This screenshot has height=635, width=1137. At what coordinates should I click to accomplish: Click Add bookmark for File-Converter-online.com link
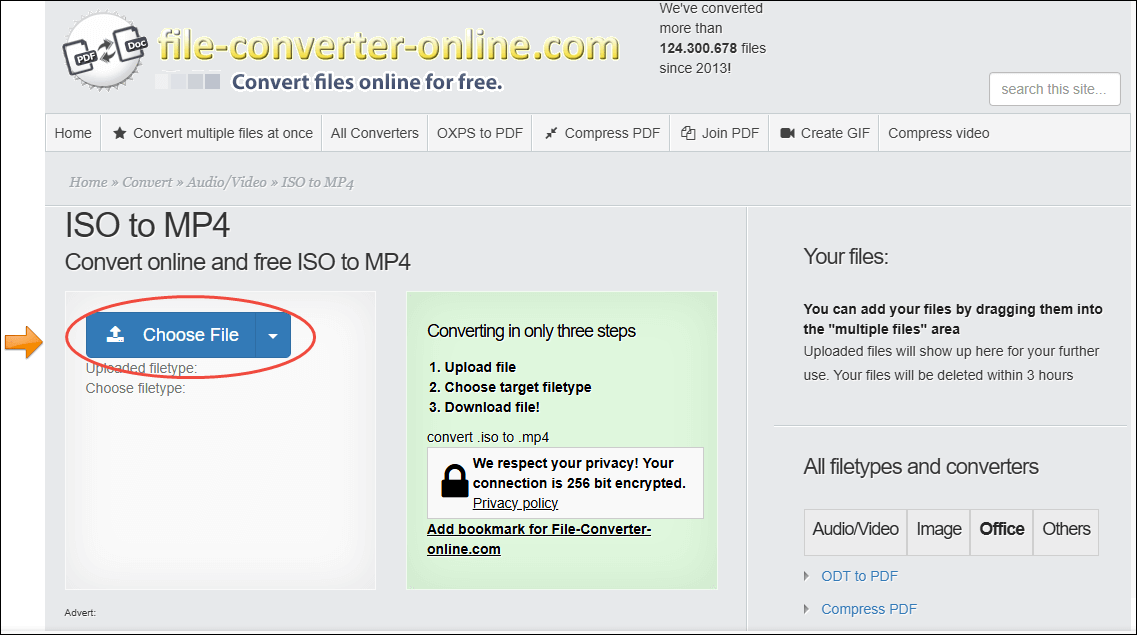[539, 539]
